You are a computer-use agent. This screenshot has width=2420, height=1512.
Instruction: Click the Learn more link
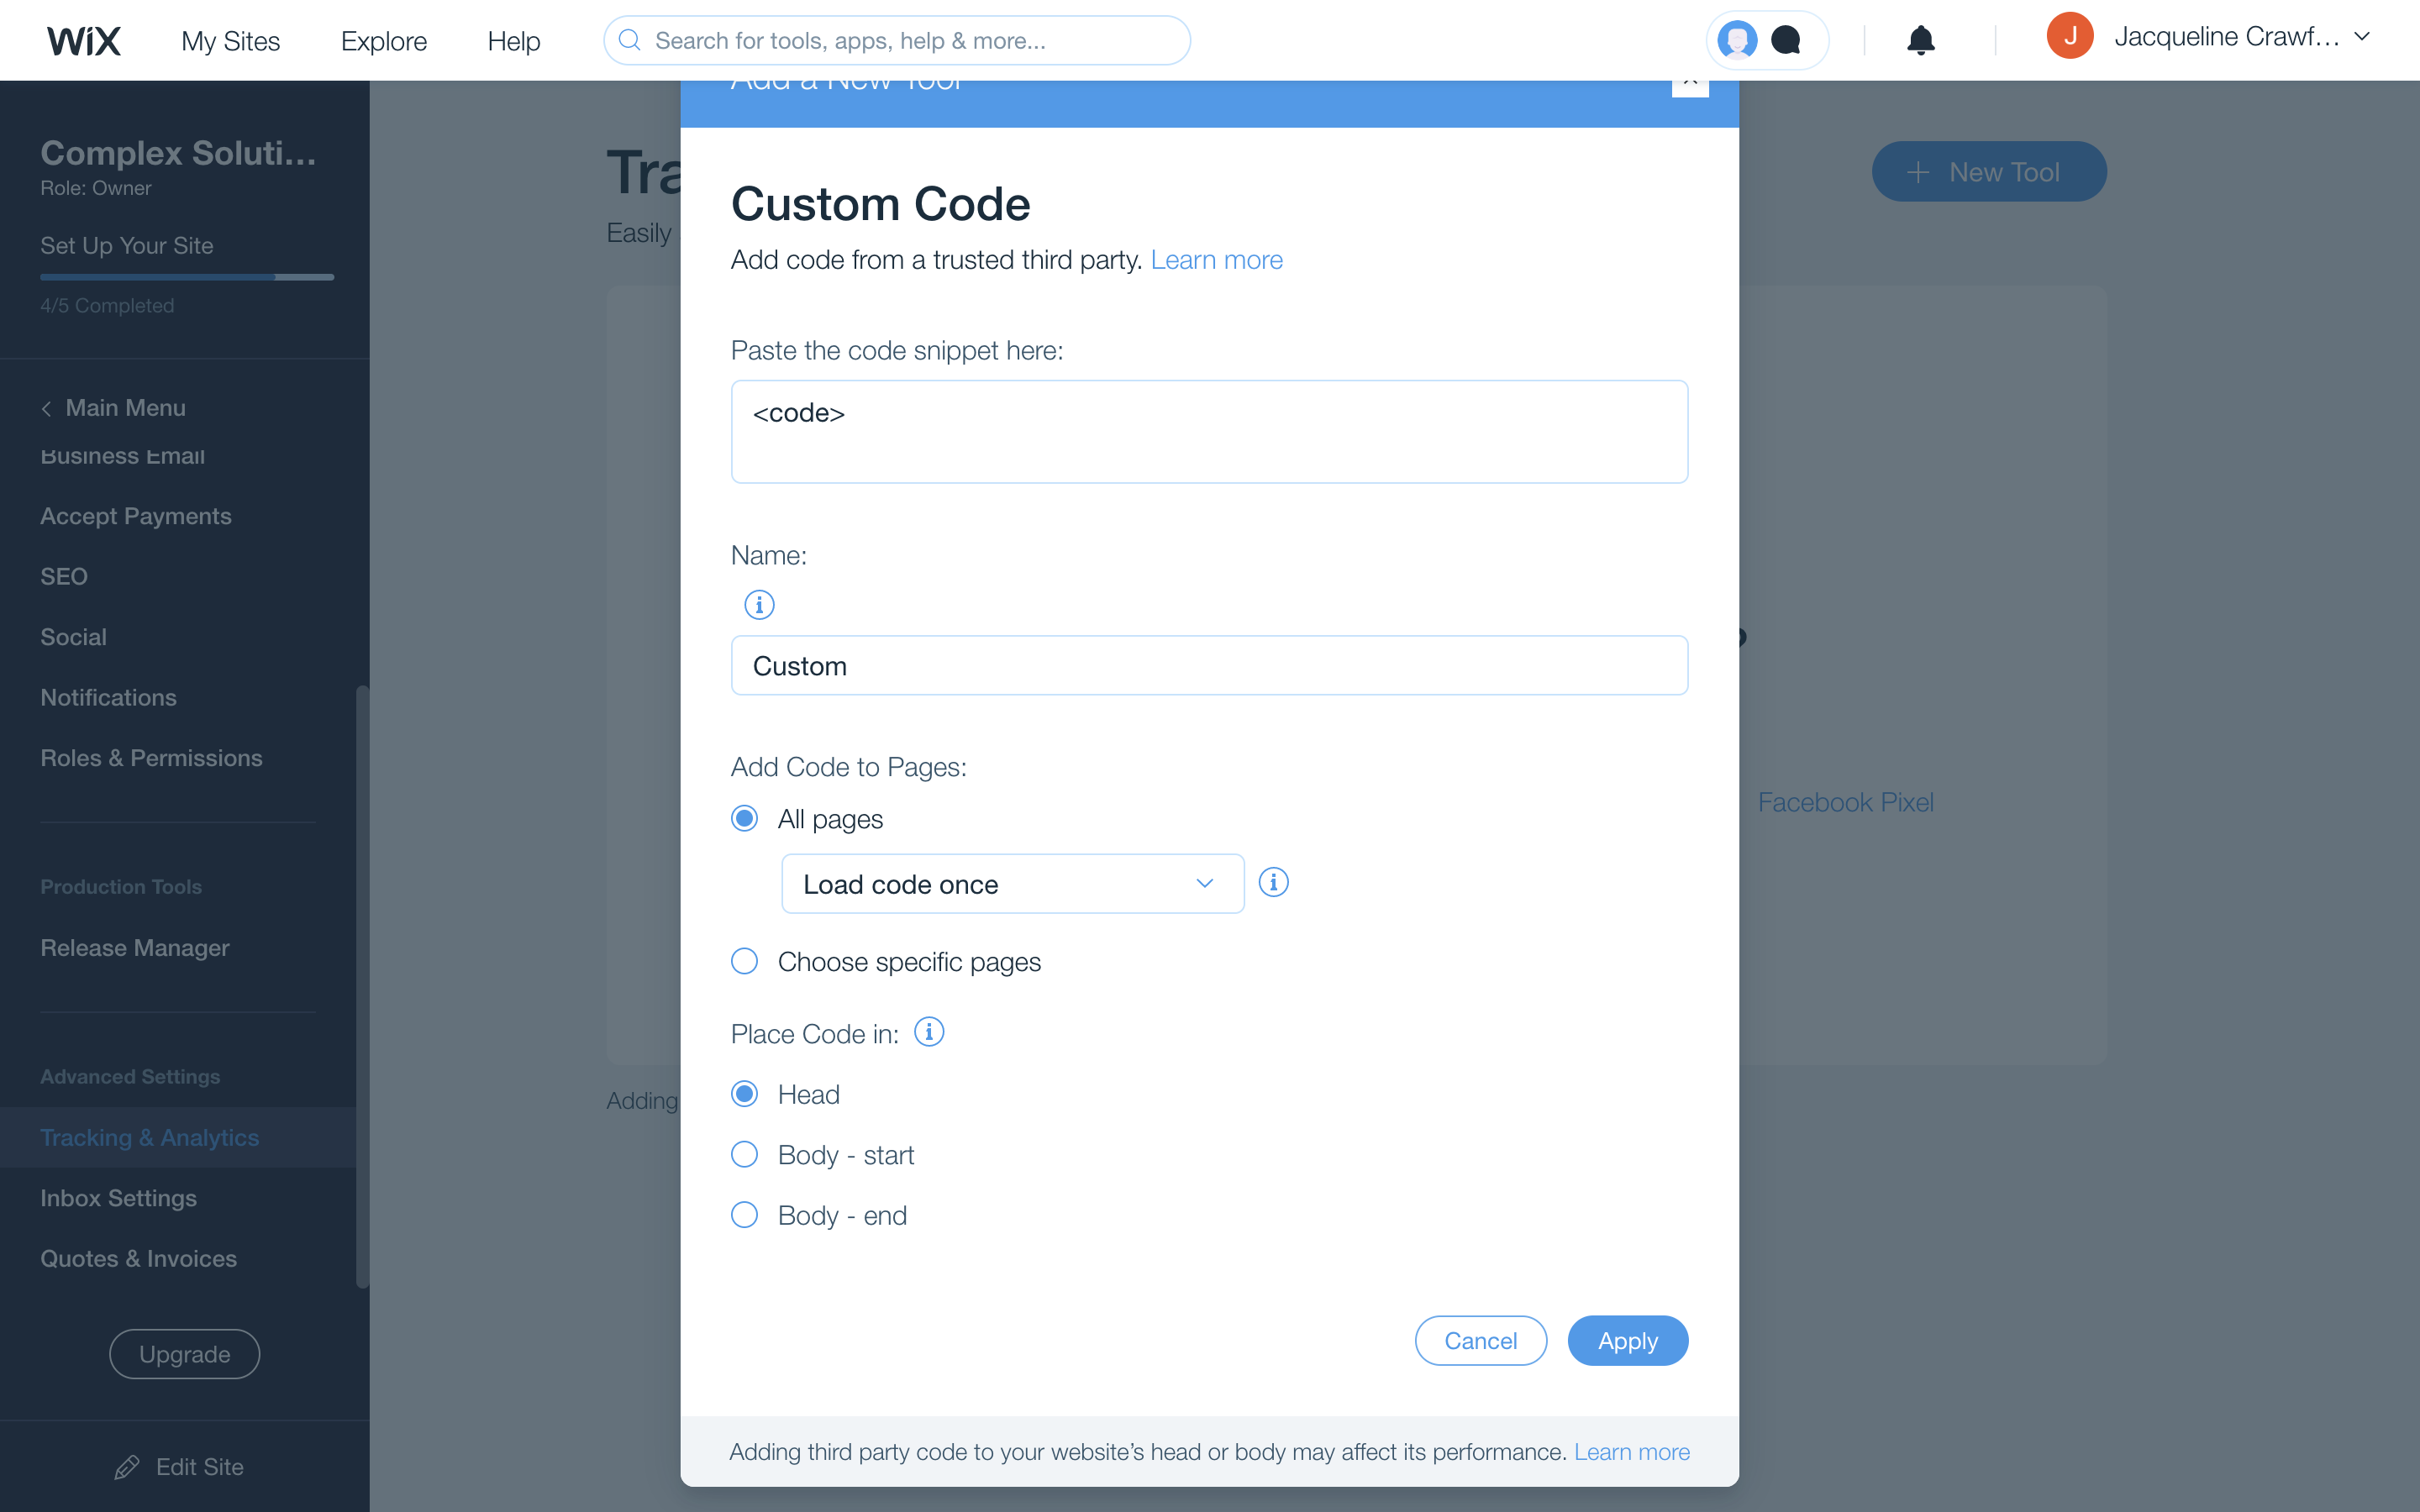(1214, 260)
